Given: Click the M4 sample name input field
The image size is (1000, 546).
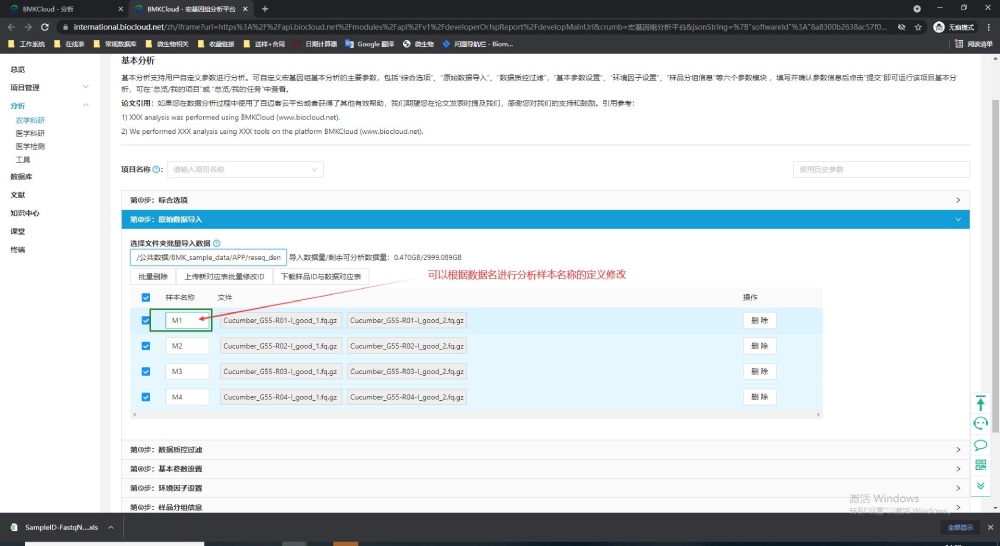Looking at the screenshot, I should (187, 397).
